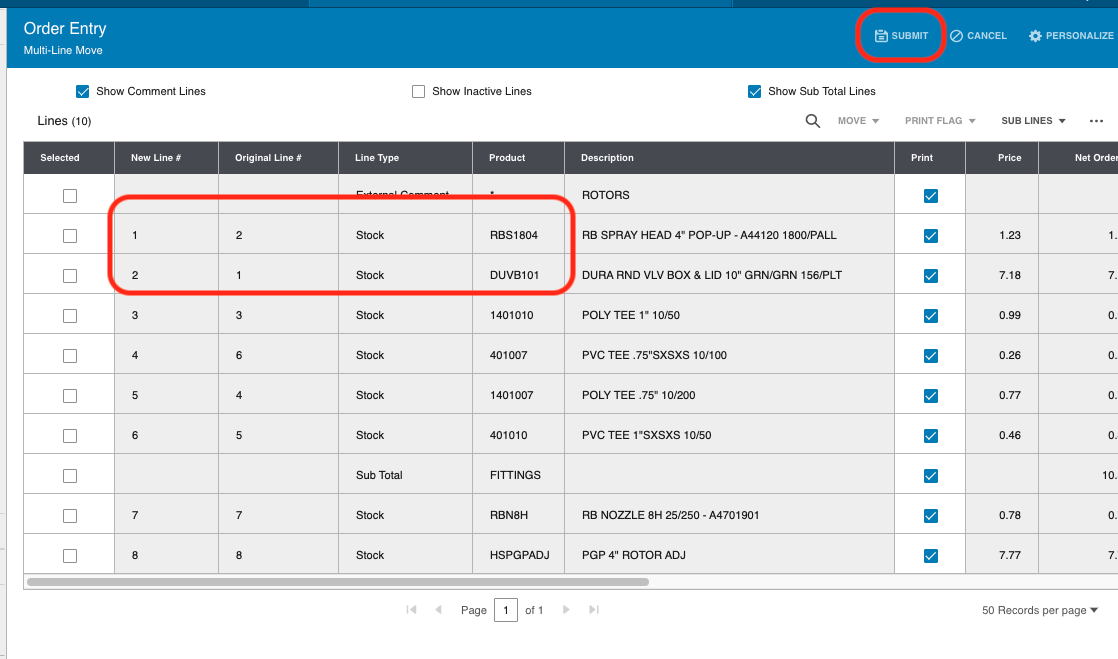Select the DUVB101 row checkbox
Image resolution: width=1118 pixels, height=659 pixels.
point(70,276)
